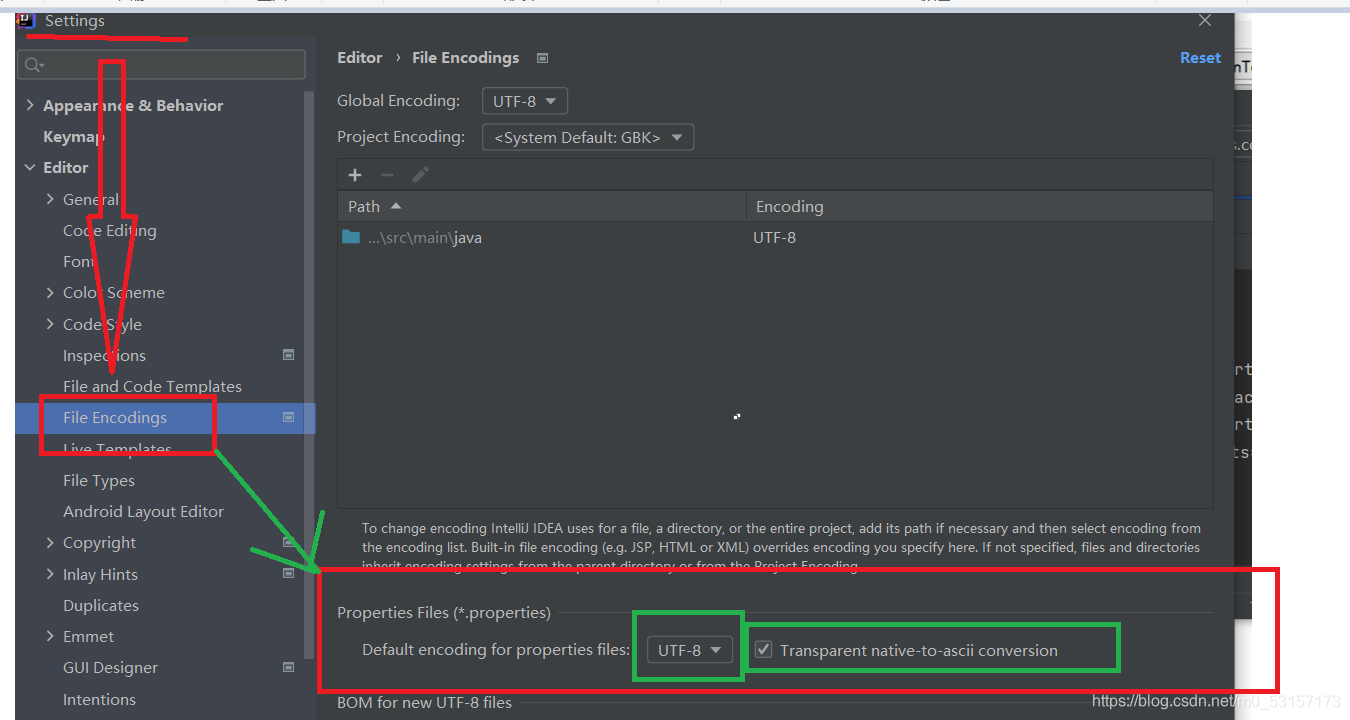Expand the Emmet node

(x=50, y=636)
